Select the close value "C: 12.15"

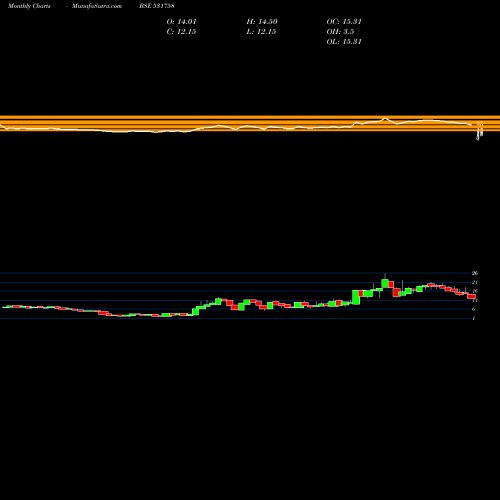181,31
